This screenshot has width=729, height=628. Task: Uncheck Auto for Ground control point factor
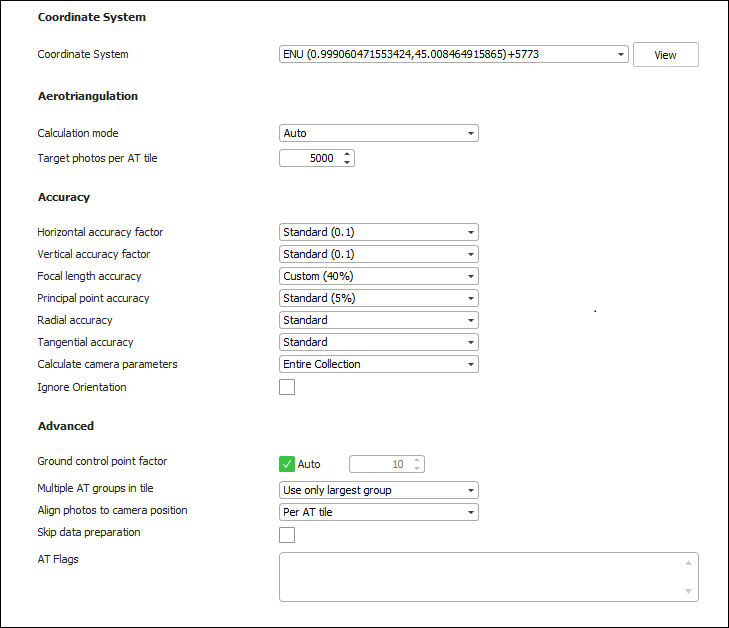[287, 464]
